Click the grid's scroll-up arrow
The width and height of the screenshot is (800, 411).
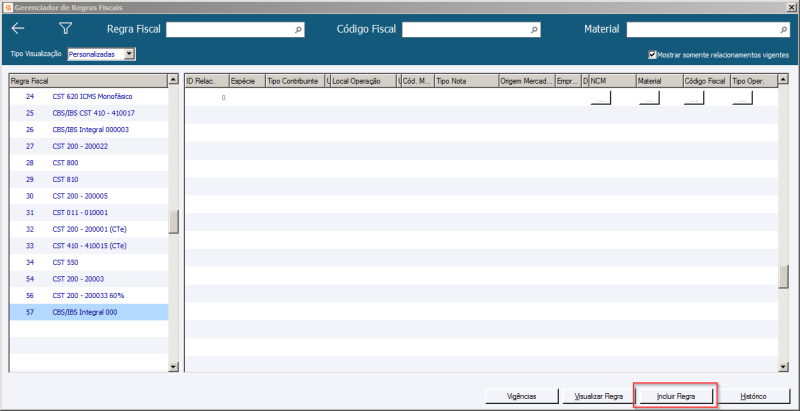[783, 80]
